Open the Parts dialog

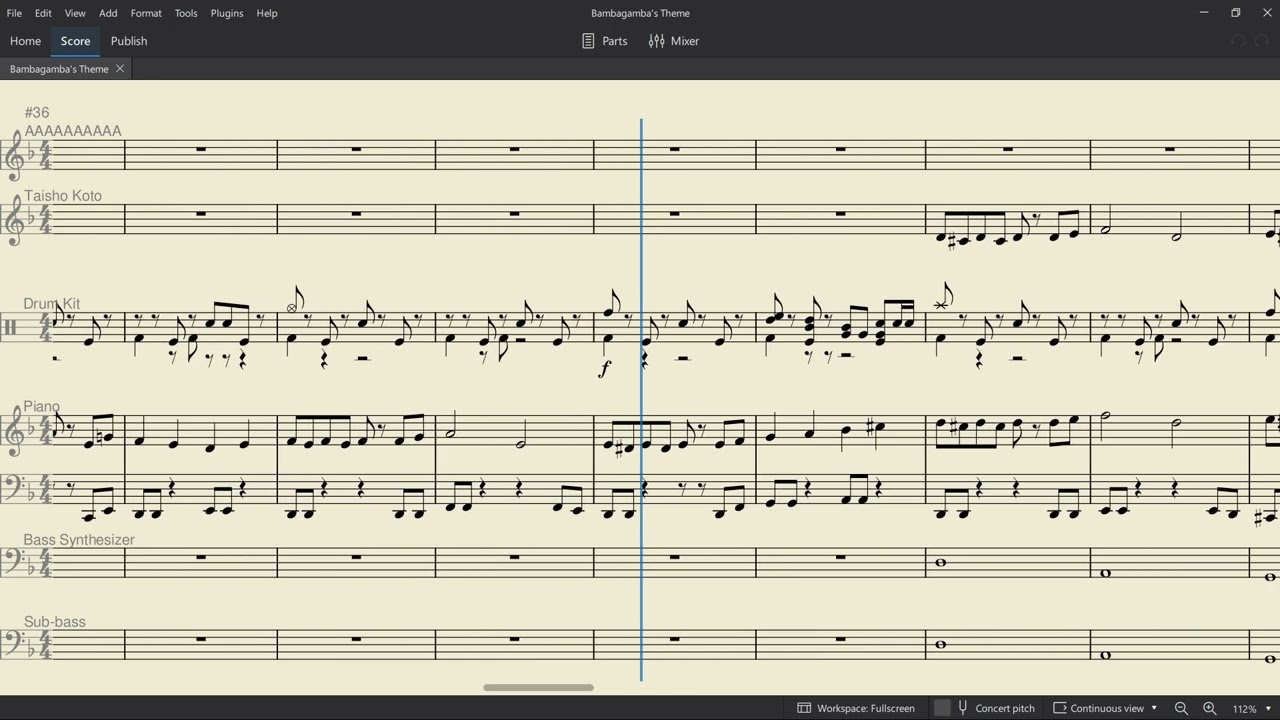point(605,41)
